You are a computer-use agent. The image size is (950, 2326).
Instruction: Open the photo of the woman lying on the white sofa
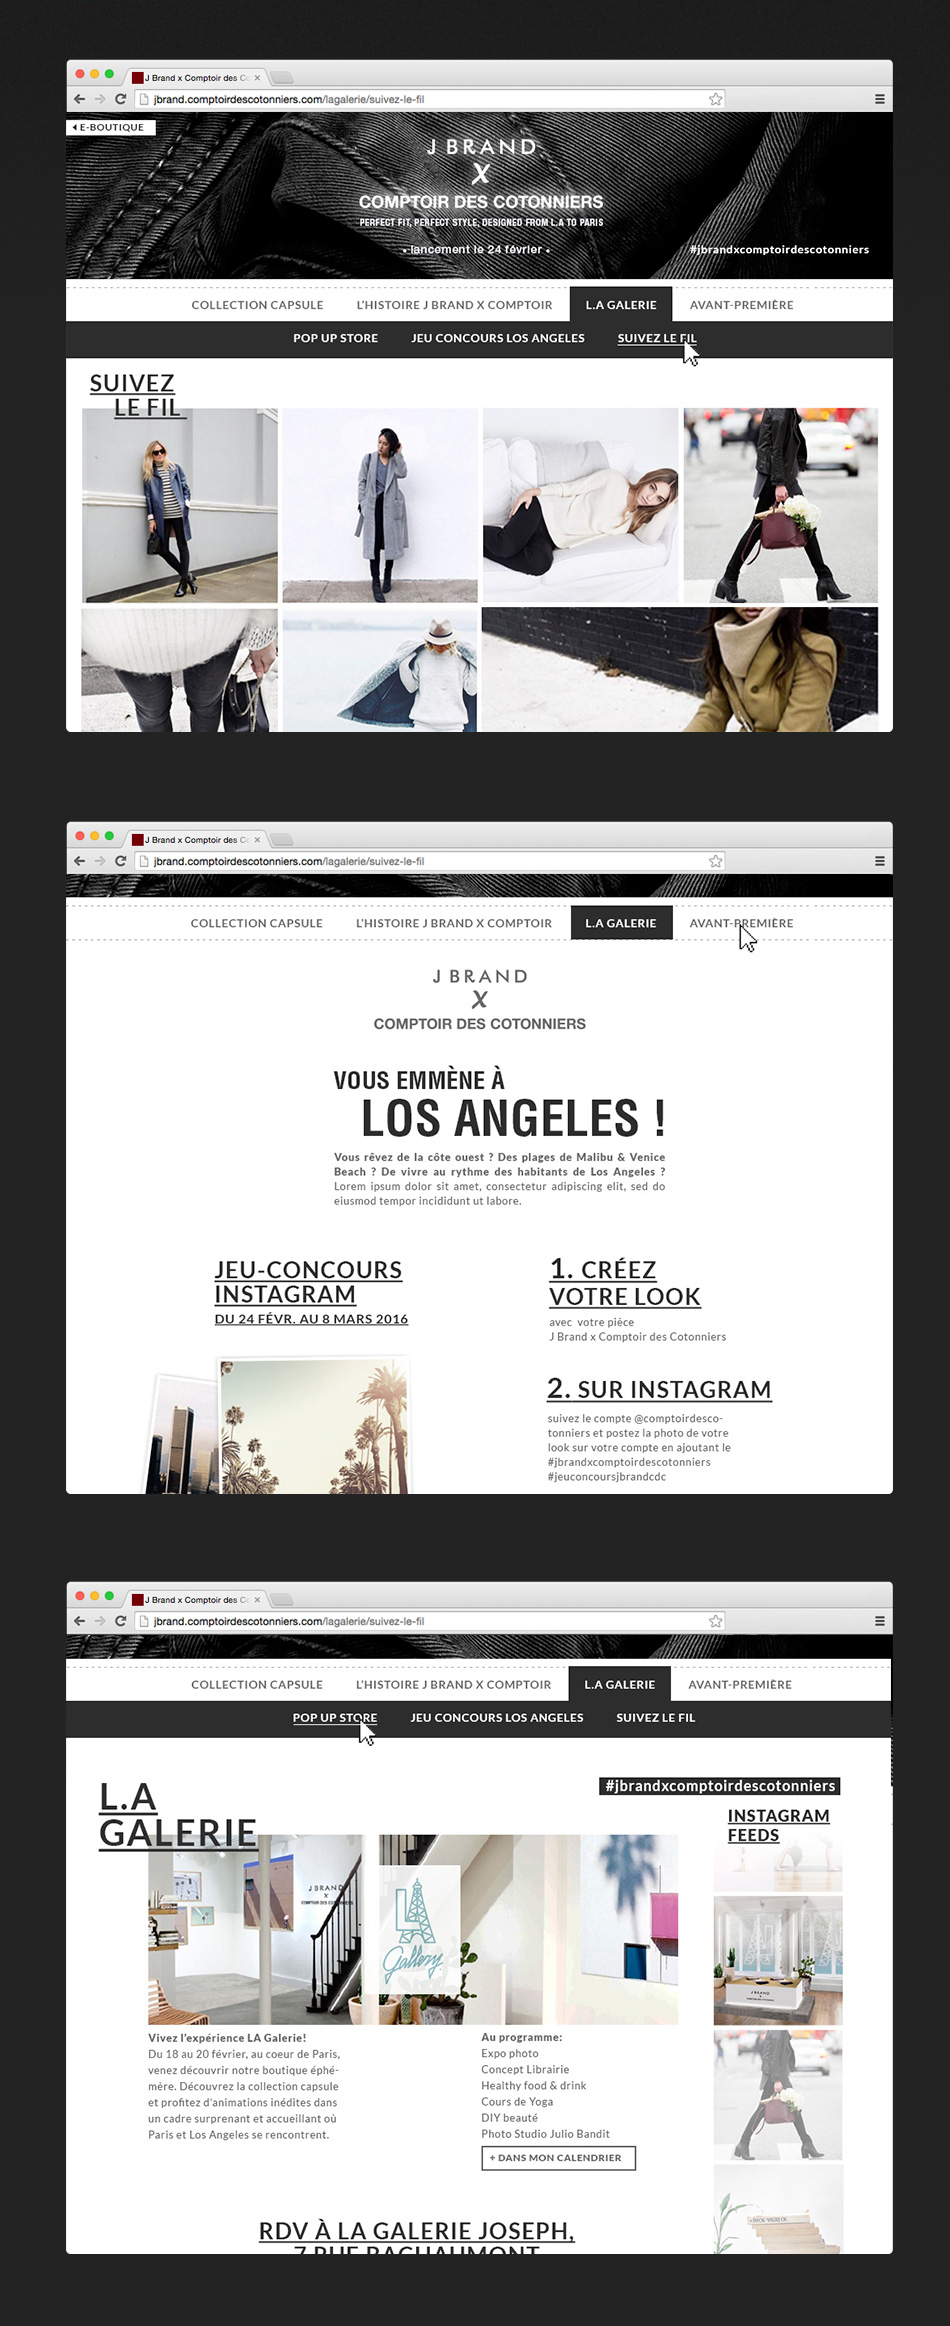pyautogui.click(x=581, y=505)
